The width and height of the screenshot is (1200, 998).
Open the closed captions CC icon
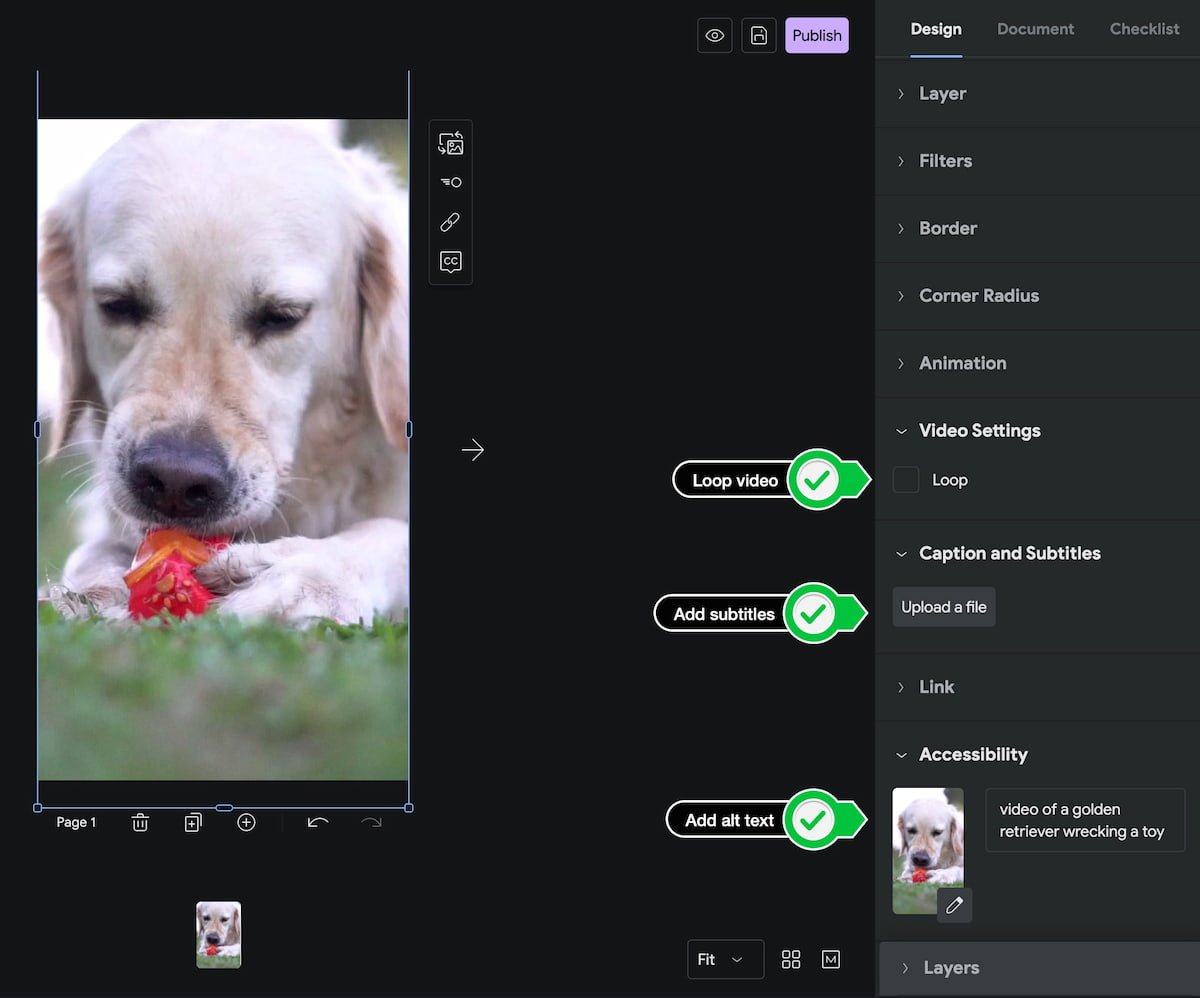450,262
